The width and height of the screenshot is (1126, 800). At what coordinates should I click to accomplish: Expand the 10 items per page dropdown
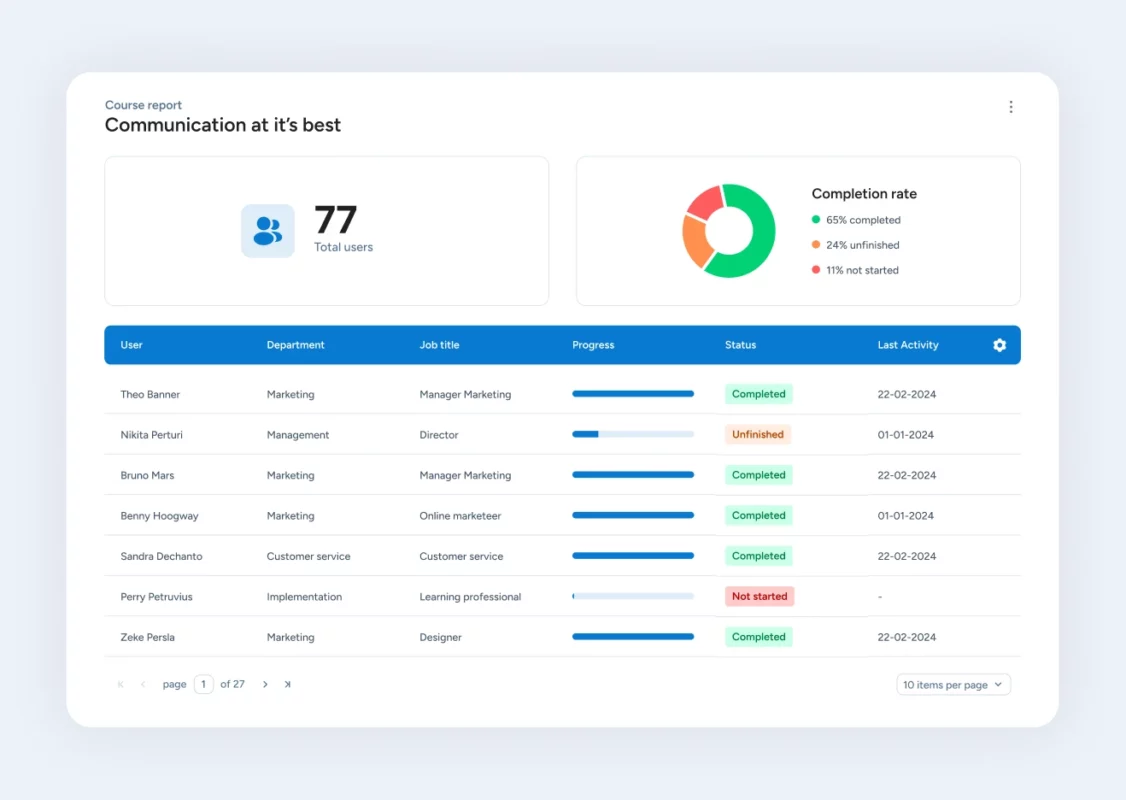pyautogui.click(x=953, y=685)
